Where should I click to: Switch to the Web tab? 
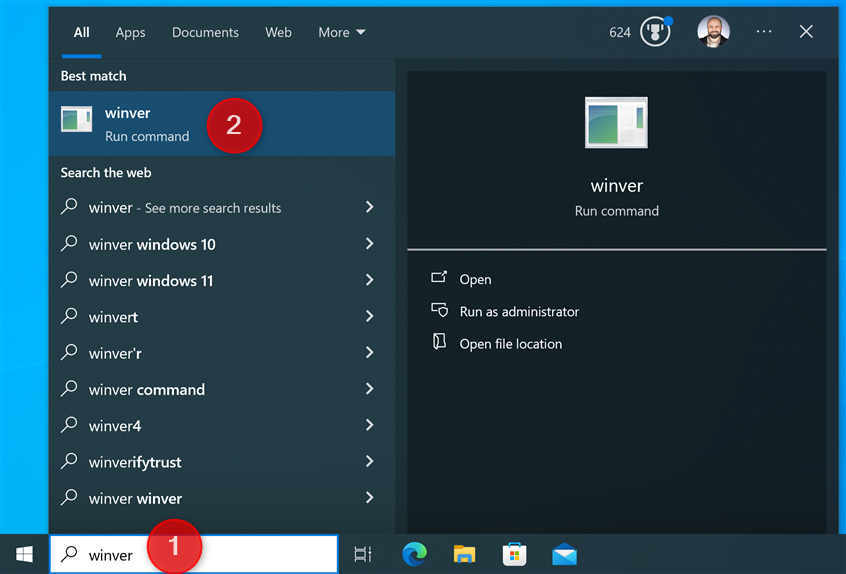click(x=278, y=32)
